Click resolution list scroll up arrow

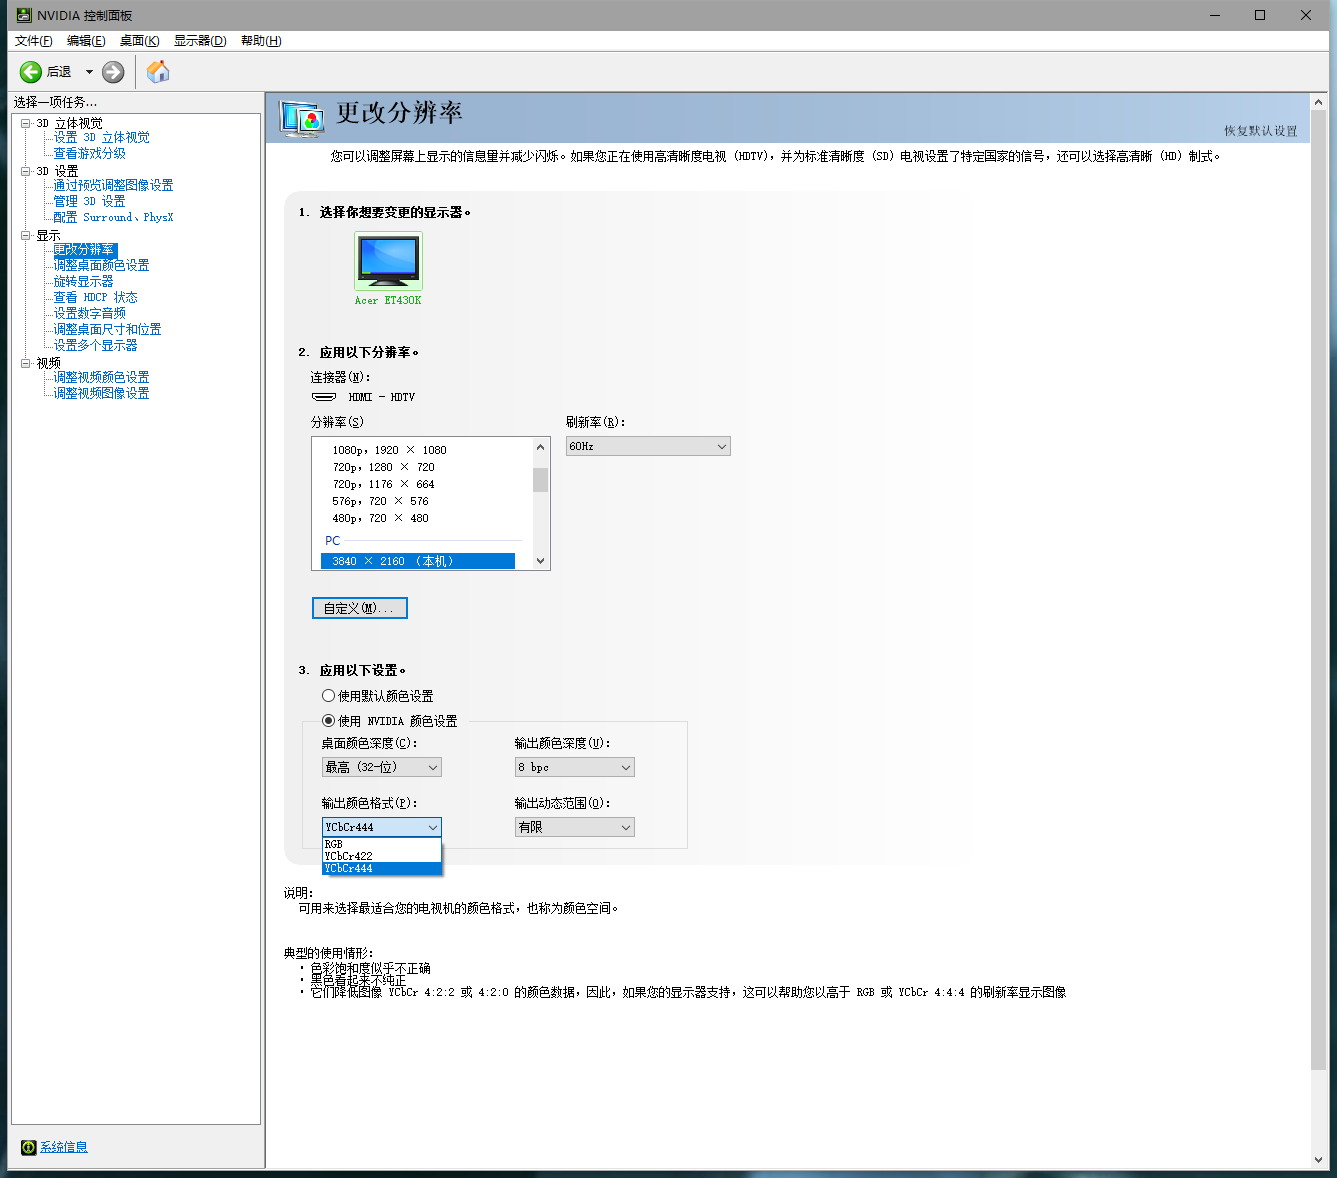(540, 447)
